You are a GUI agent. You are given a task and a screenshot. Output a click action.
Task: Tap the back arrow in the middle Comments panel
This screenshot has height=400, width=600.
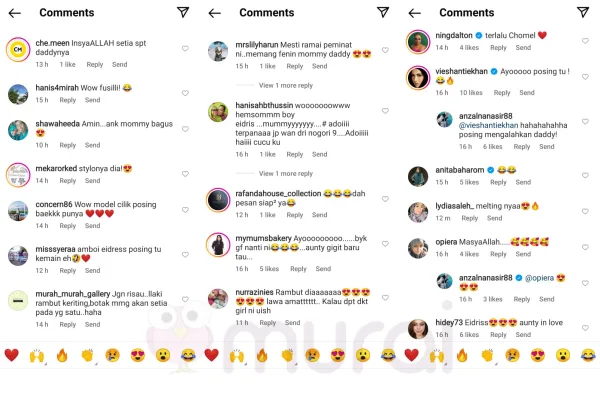tap(215, 13)
